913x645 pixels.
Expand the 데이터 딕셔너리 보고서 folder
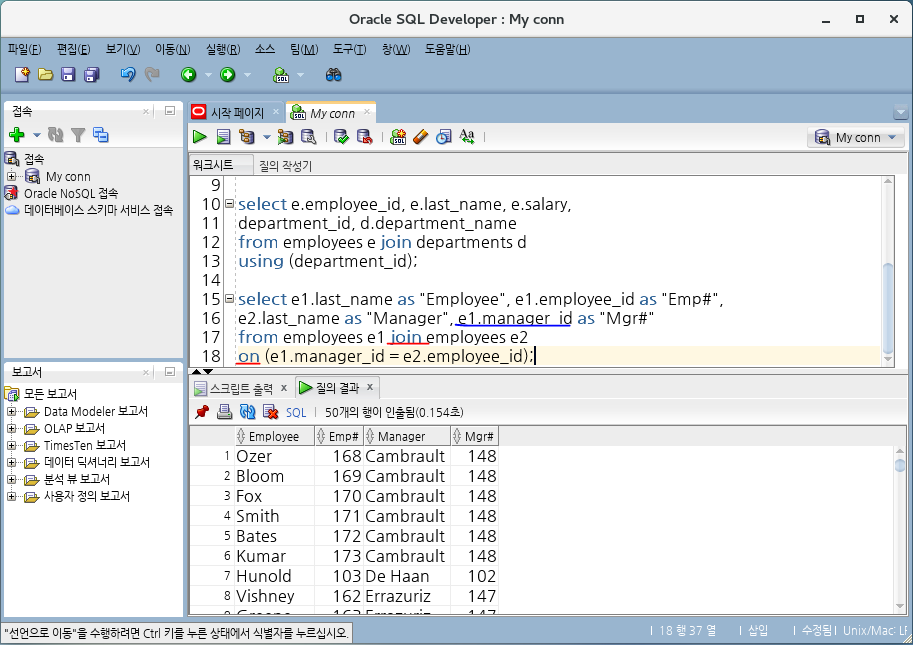coord(11,462)
